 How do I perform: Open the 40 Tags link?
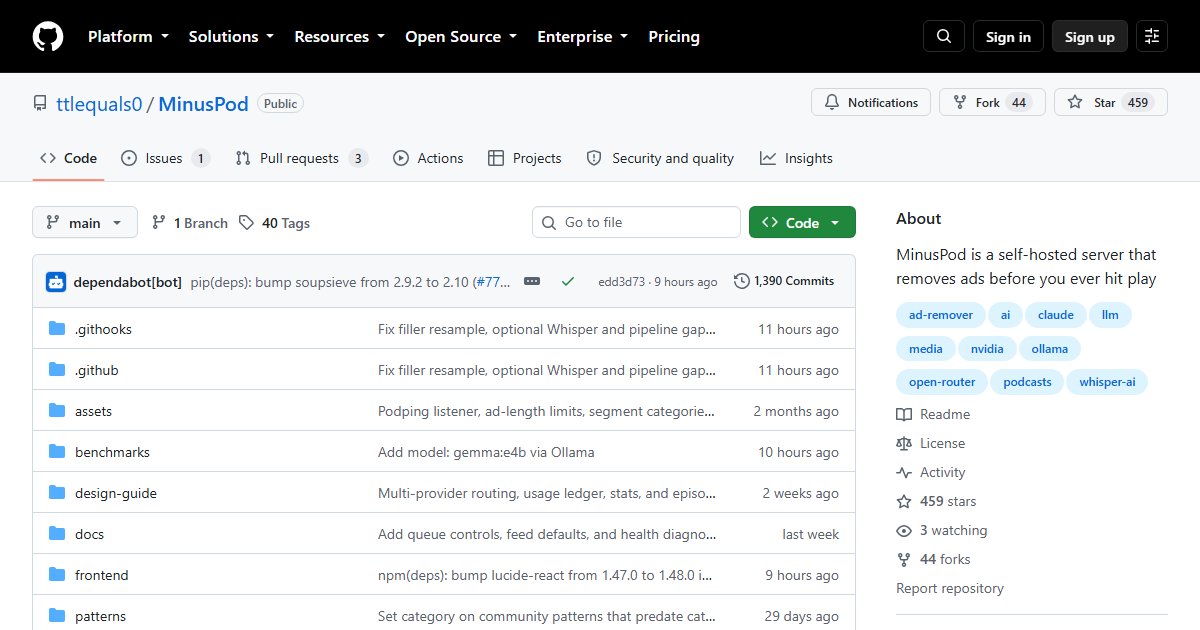(x=275, y=223)
